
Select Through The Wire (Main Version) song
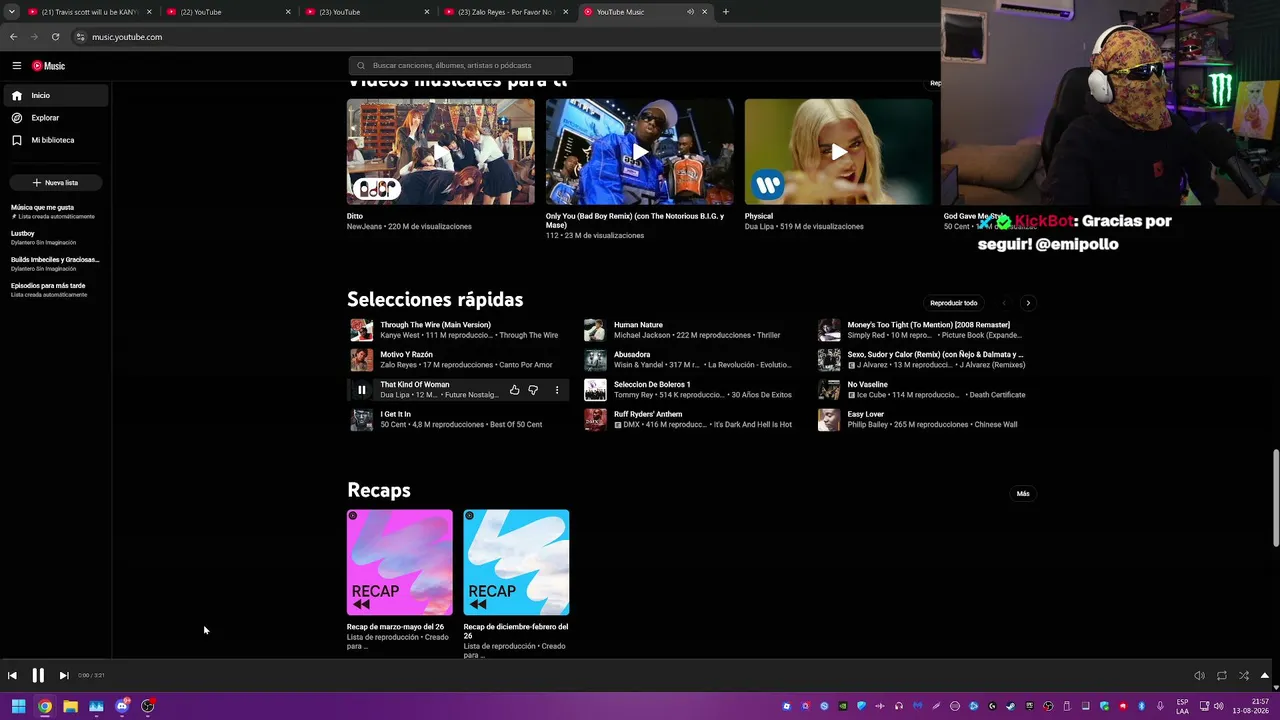(435, 325)
